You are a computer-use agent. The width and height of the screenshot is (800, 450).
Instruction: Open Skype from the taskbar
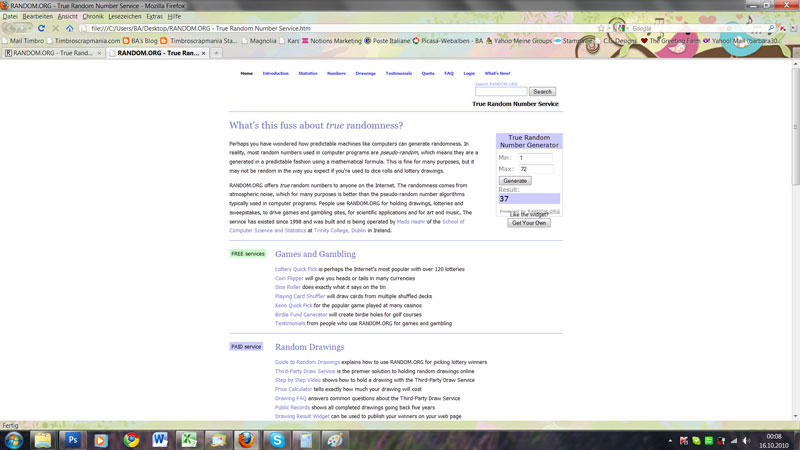click(x=277, y=440)
